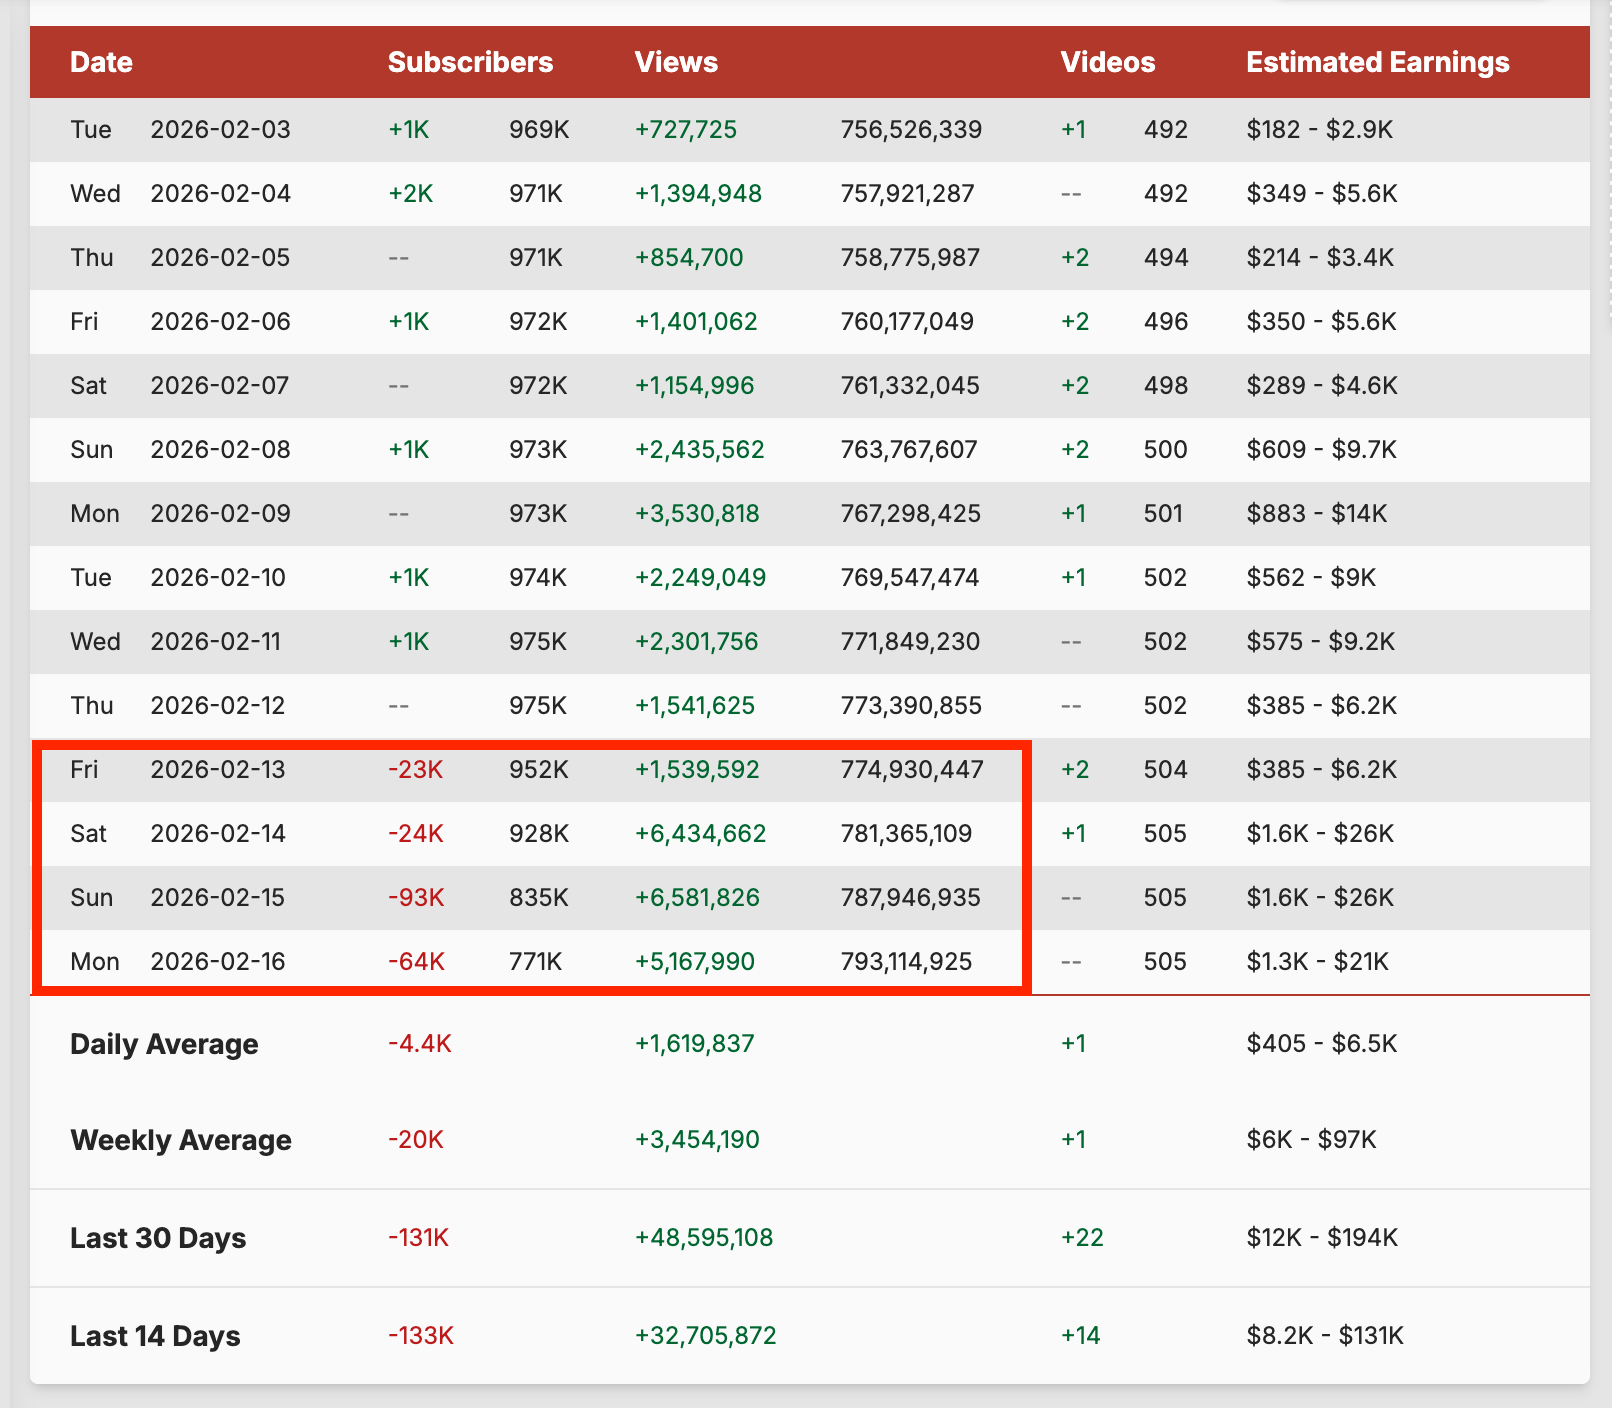Click the +48,595,108 views total
Screen dimensions: 1612x1408
pyautogui.click(x=704, y=1238)
